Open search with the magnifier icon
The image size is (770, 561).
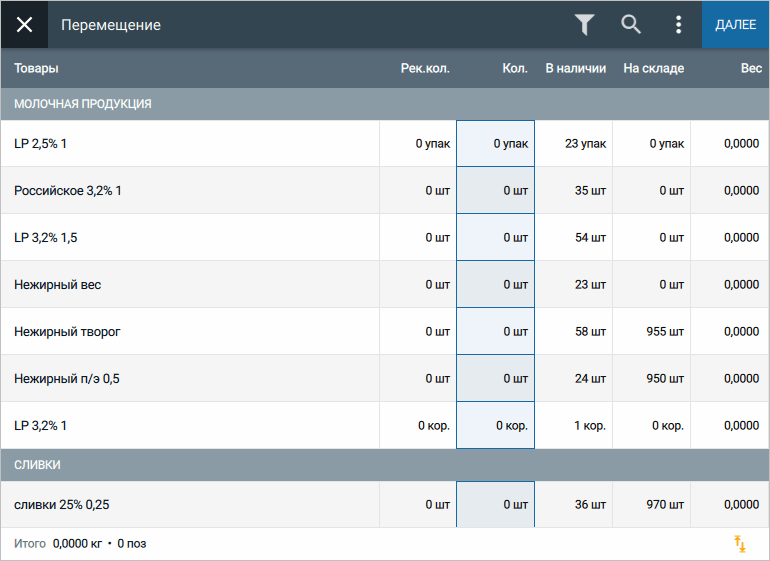point(631,25)
